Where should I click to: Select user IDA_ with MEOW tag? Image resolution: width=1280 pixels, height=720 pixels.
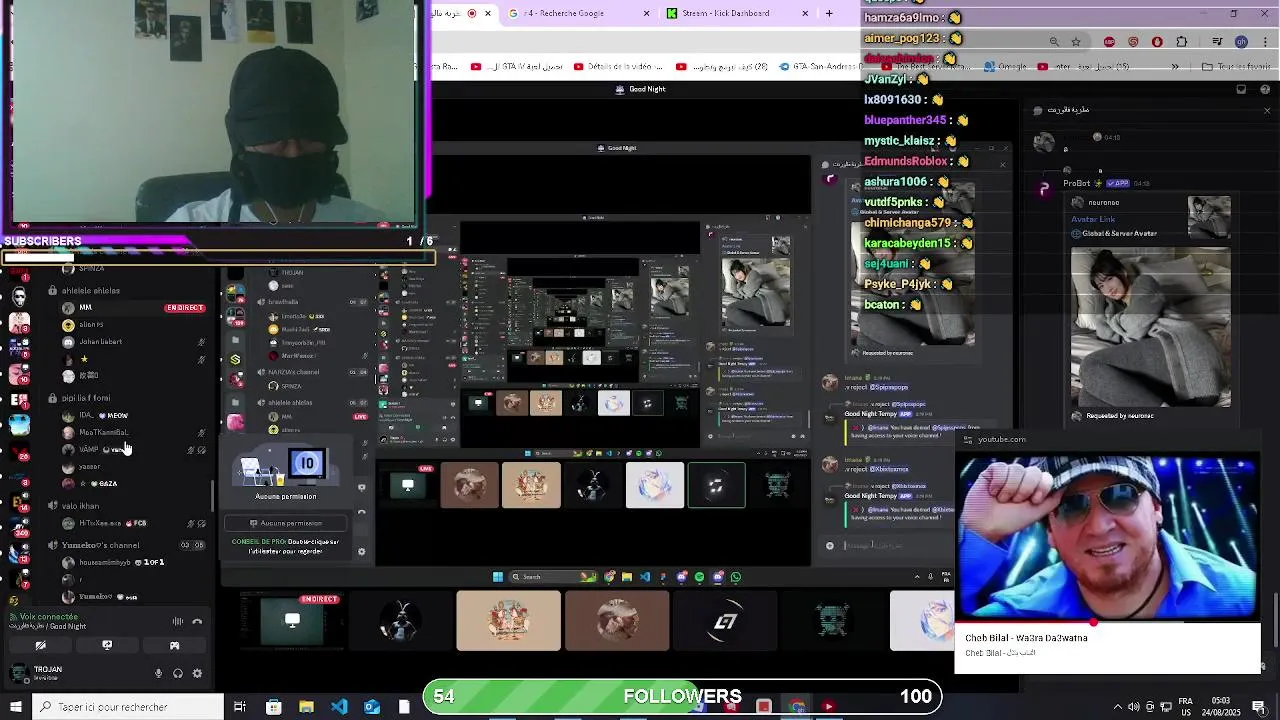point(103,415)
